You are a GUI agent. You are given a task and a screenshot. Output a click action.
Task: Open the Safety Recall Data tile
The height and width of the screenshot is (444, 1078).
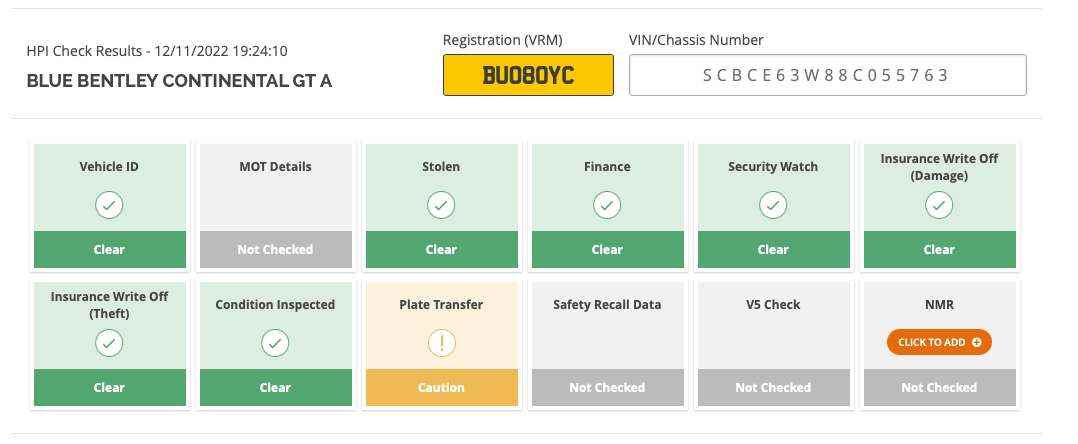coord(607,344)
